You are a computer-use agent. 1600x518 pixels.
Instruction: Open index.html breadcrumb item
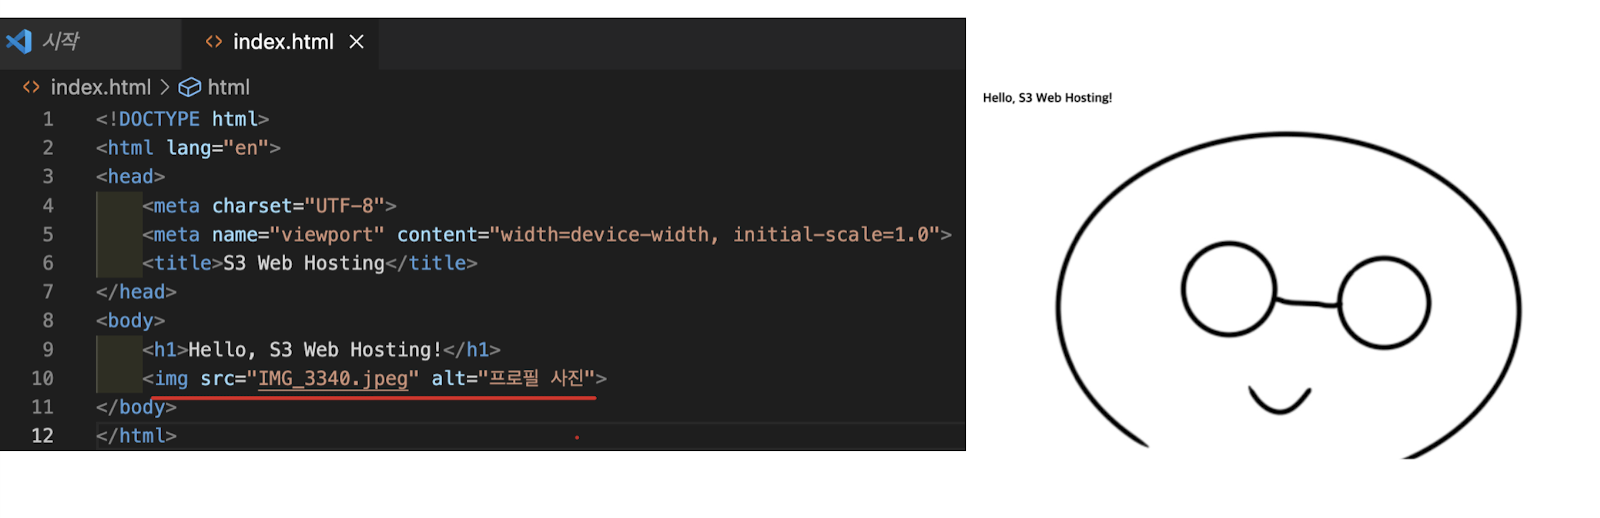(x=101, y=87)
